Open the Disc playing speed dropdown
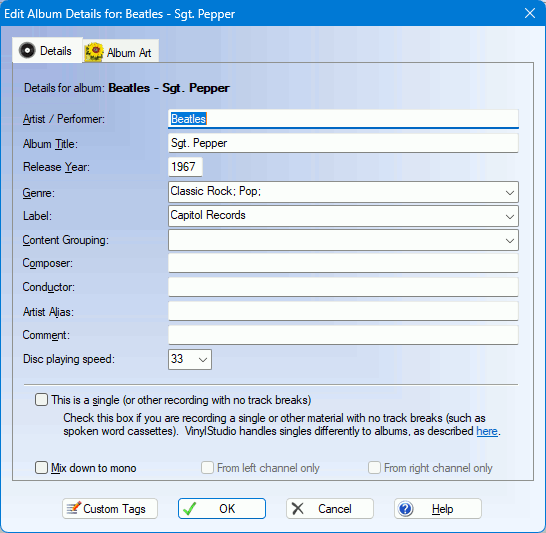546x533 pixels. tap(203, 360)
